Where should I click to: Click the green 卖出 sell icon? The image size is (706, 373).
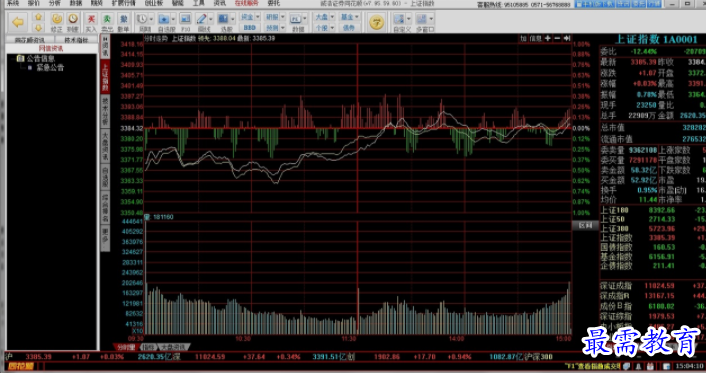tap(107, 22)
